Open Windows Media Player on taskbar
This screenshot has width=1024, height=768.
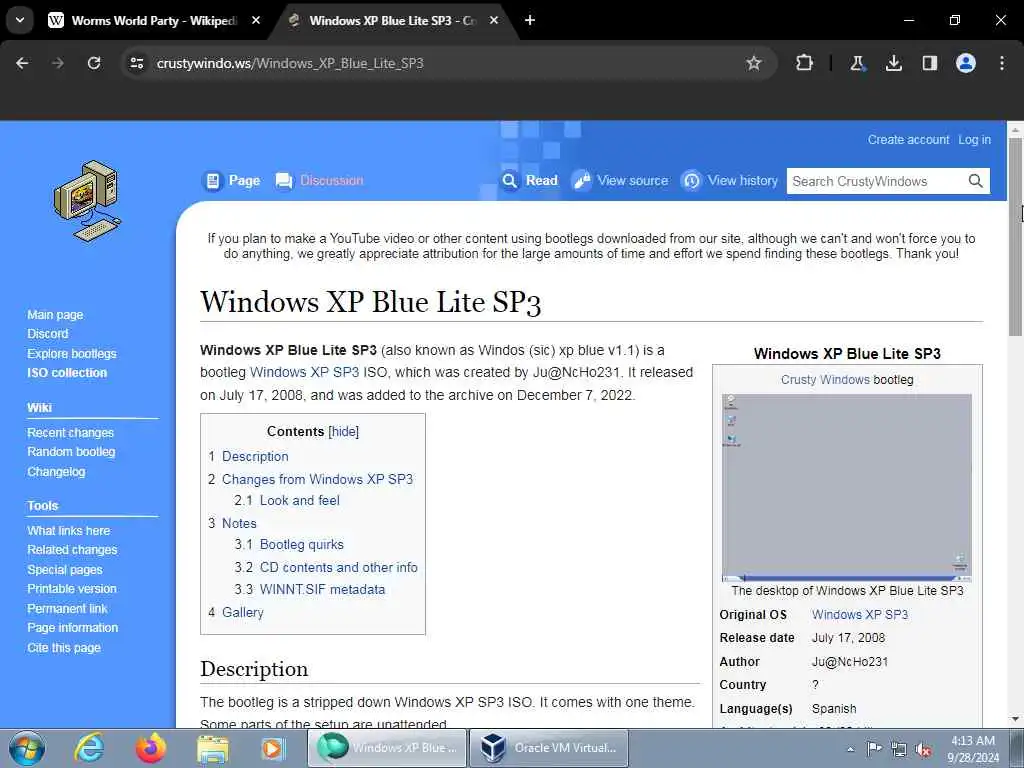[x=274, y=748]
